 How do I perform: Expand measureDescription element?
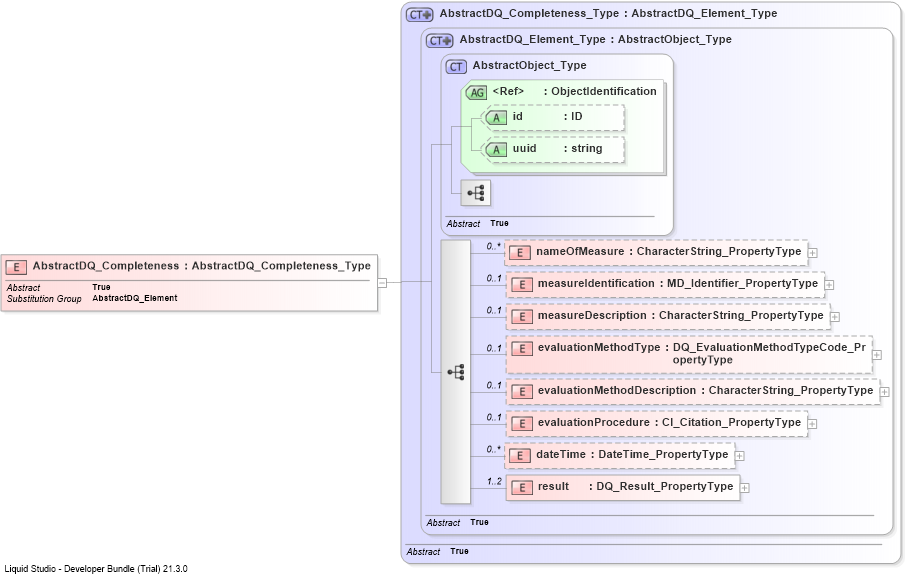point(835,317)
